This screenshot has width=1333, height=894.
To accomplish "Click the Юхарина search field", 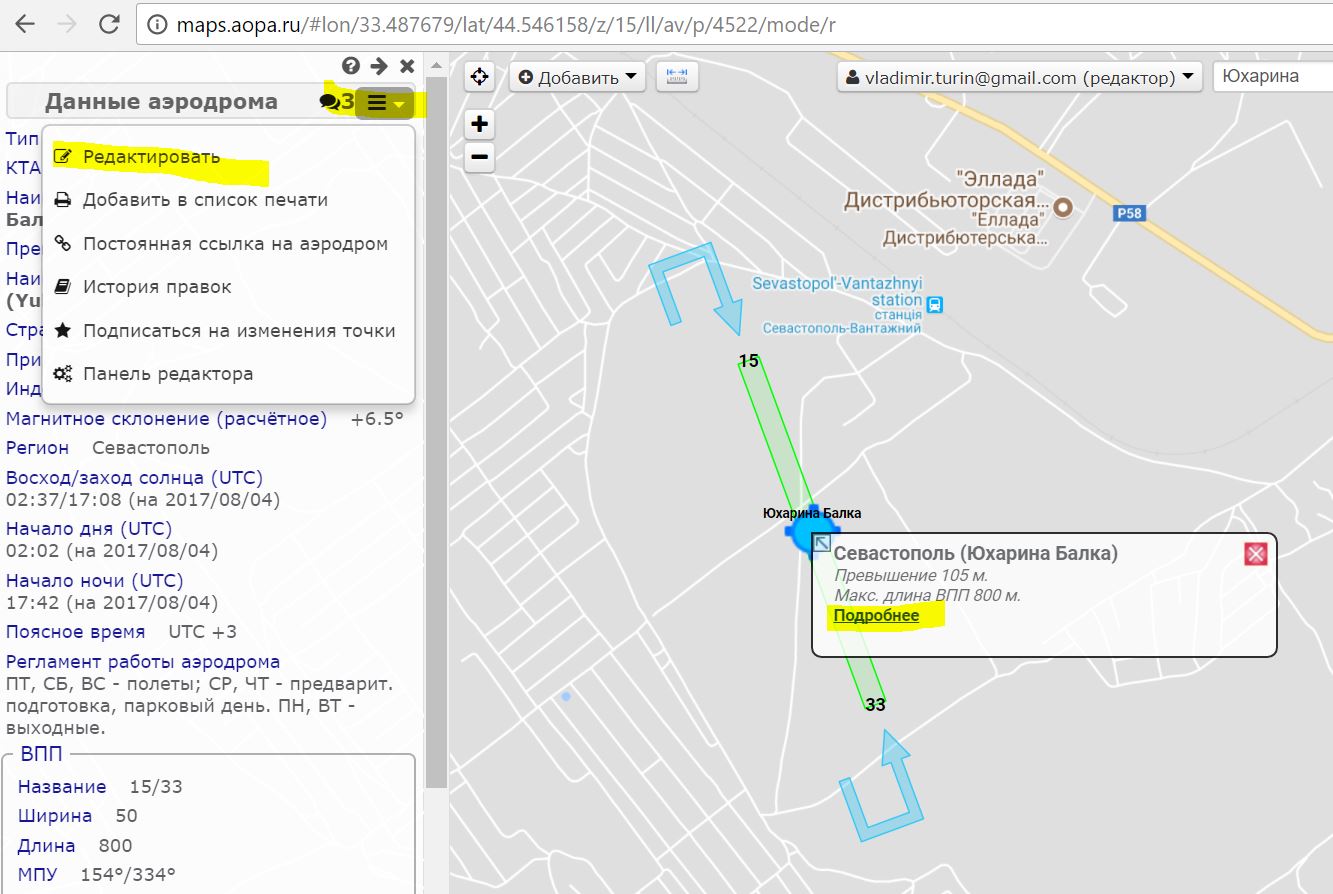I will pos(1270,77).
